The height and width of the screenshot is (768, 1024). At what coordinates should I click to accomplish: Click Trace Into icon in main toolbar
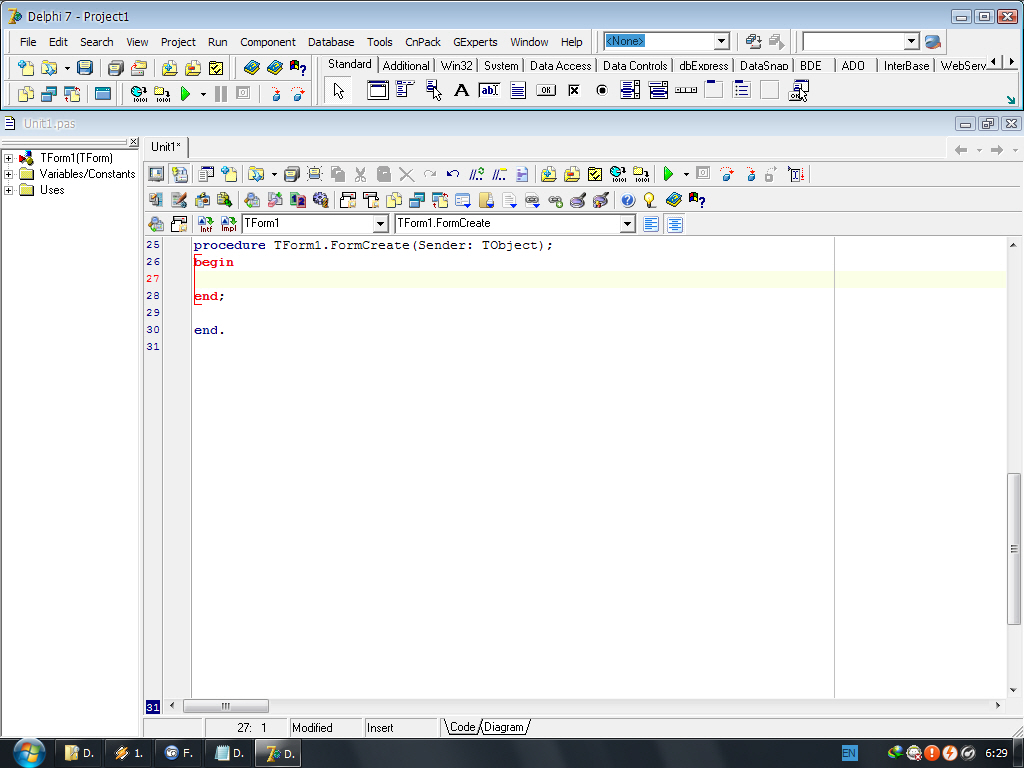276,94
